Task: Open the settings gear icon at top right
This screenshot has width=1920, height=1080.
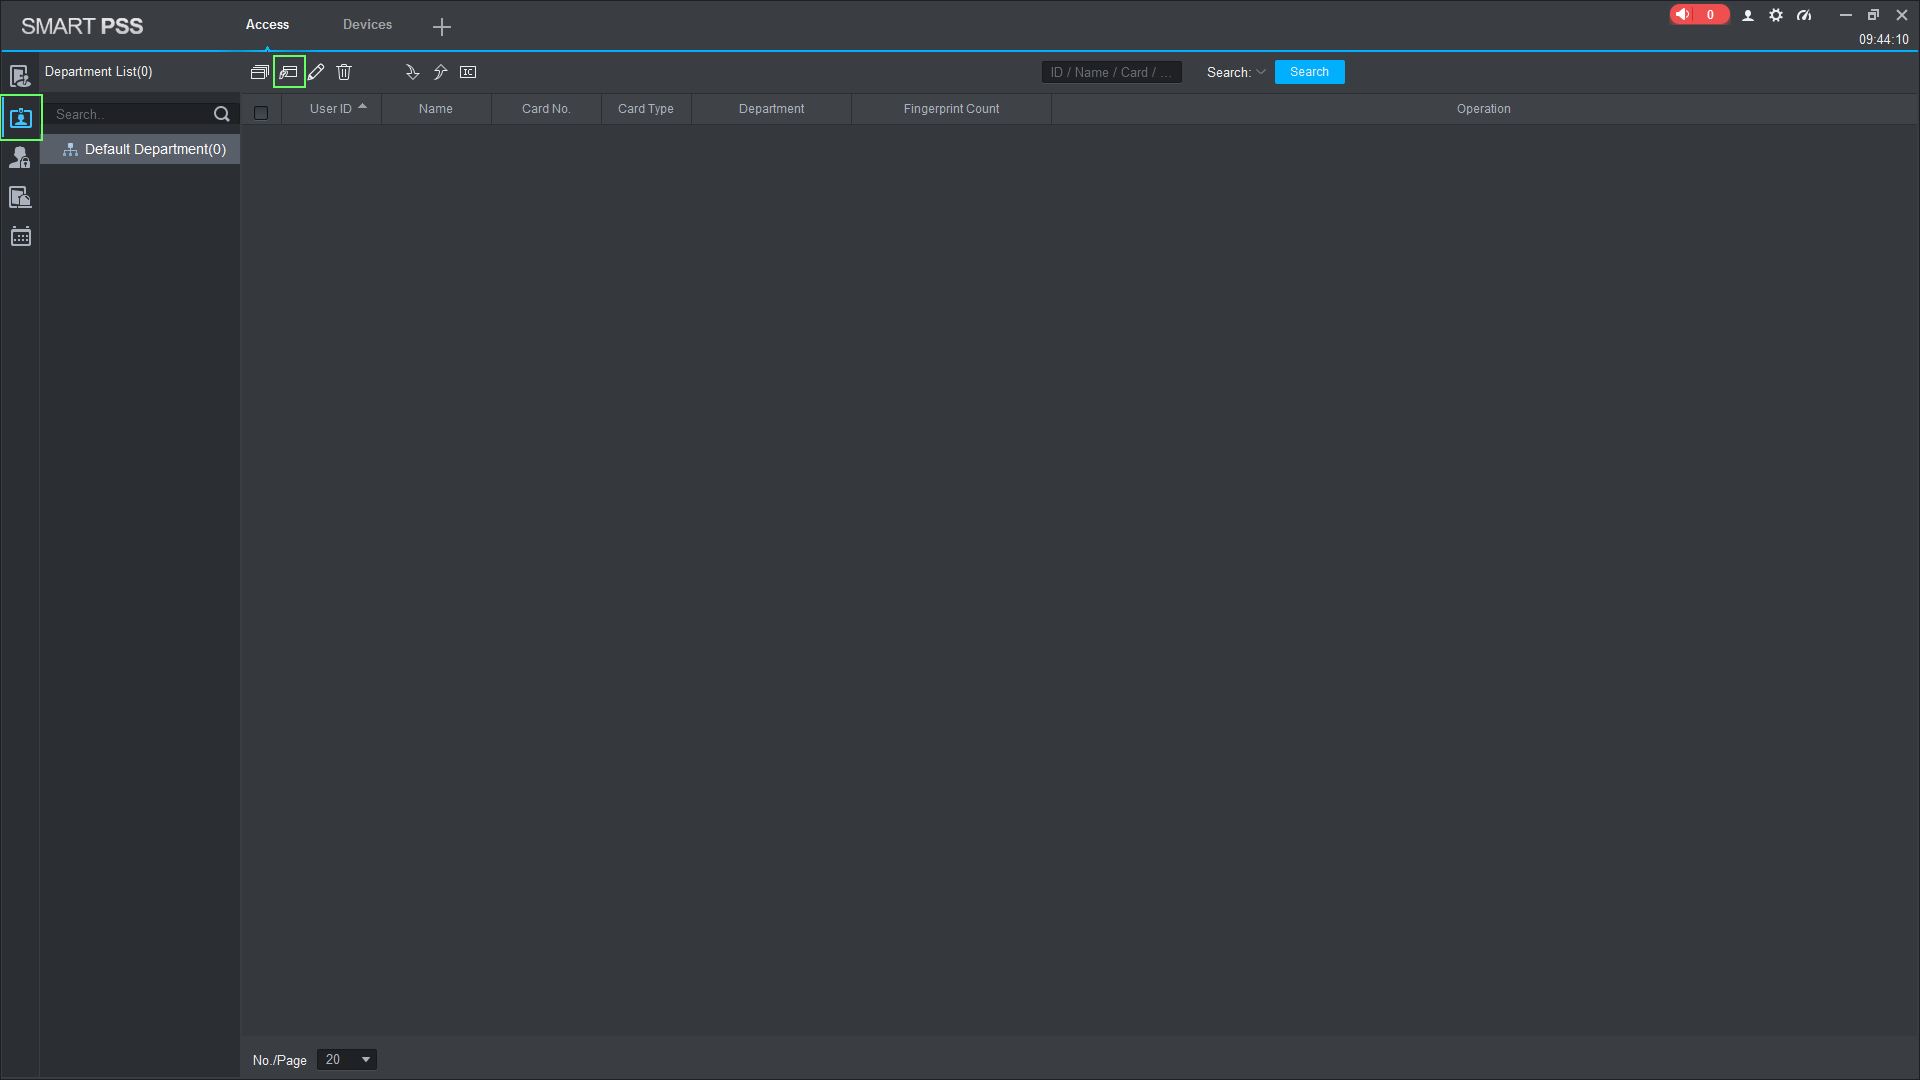Action: [x=1776, y=15]
